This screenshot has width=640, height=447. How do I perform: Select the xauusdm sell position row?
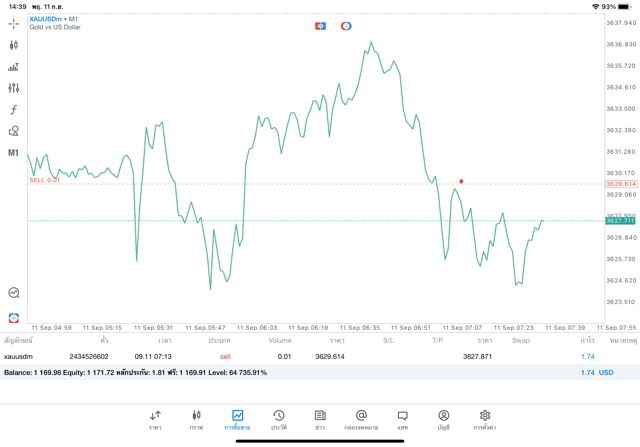[x=300, y=356]
